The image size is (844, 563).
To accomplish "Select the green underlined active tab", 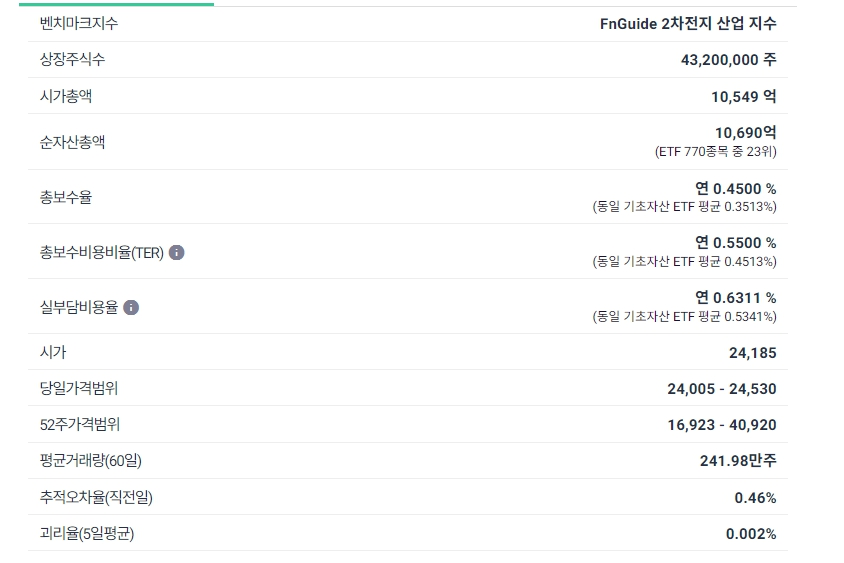I will [x=116, y=4].
